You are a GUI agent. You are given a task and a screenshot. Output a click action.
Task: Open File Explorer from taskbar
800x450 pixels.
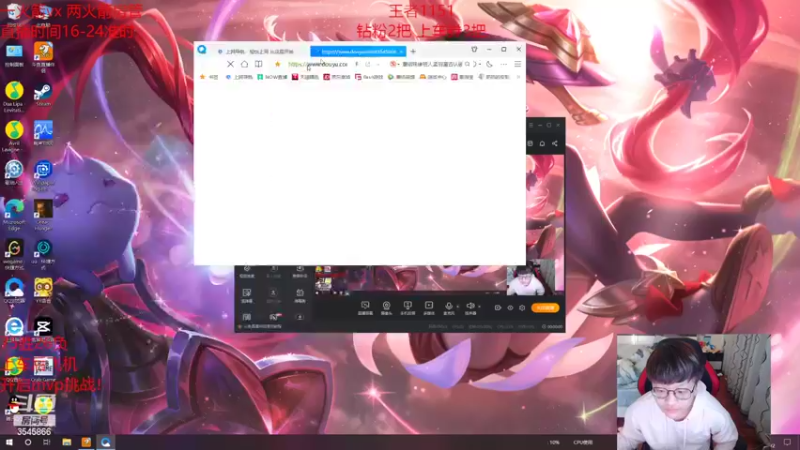click(67, 442)
